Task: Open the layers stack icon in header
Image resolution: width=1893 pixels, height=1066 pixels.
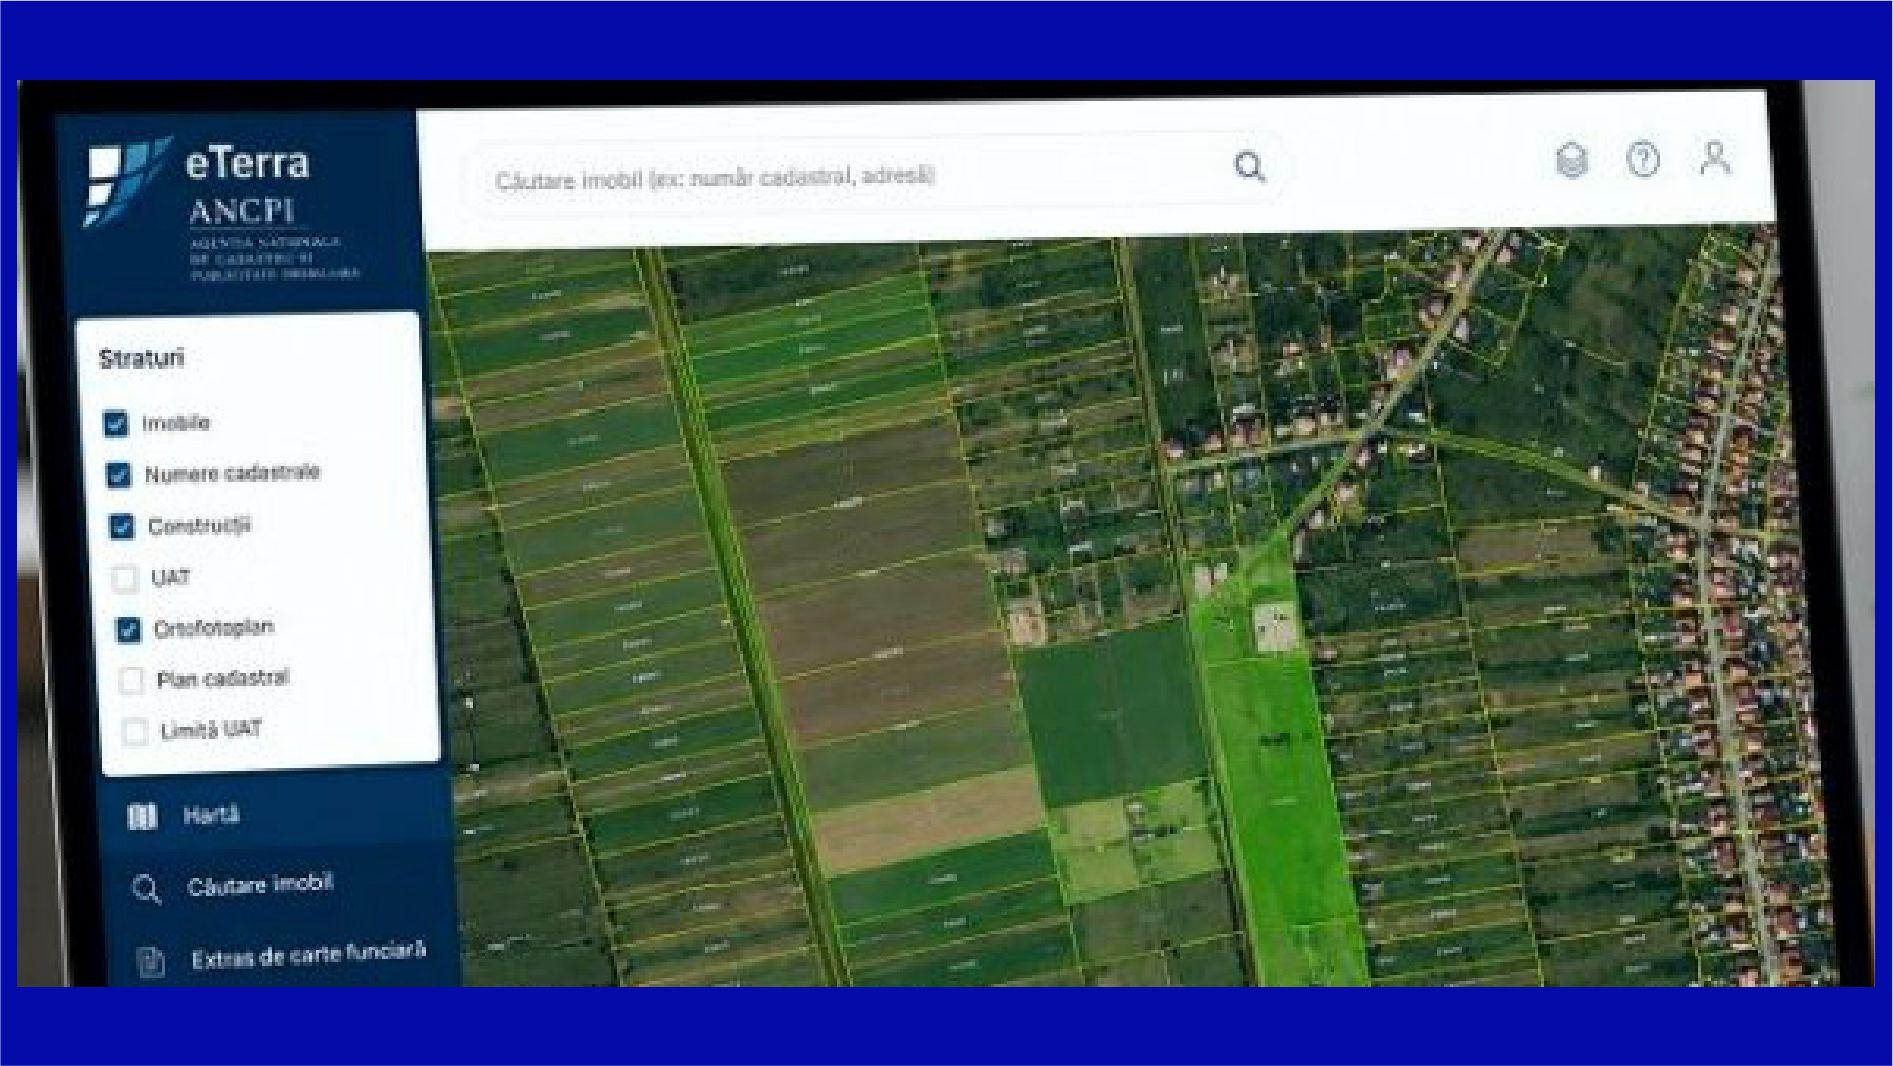Action: tap(1572, 160)
